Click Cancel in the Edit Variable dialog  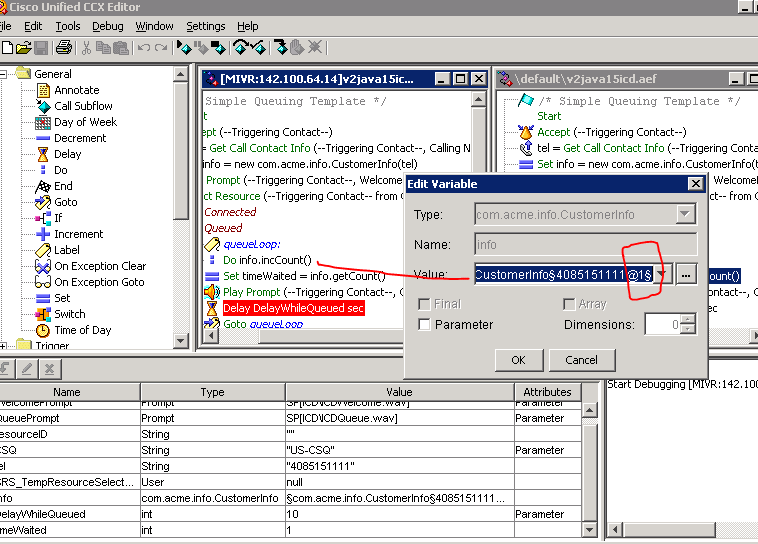point(582,360)
